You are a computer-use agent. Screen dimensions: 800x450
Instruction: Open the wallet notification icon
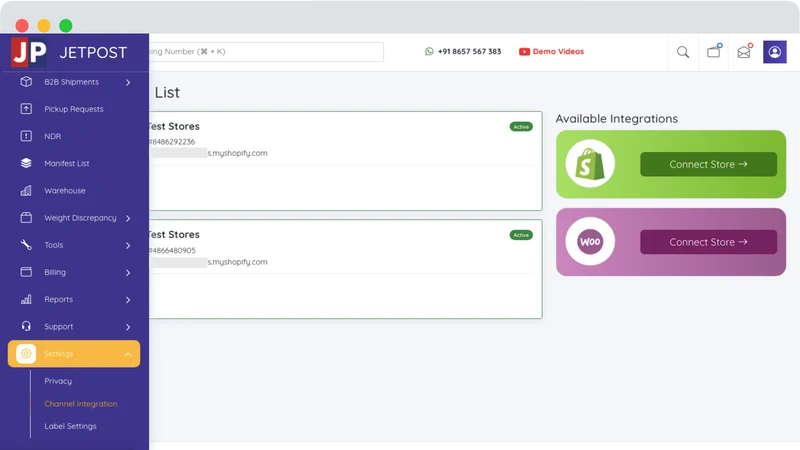714,51
